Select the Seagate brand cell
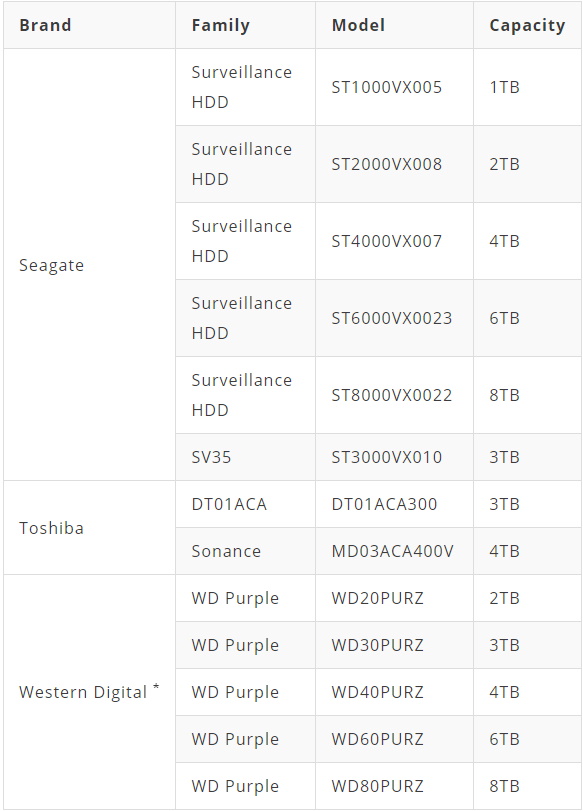The width and height of the screenshot is (583, 811). point(51,265)
